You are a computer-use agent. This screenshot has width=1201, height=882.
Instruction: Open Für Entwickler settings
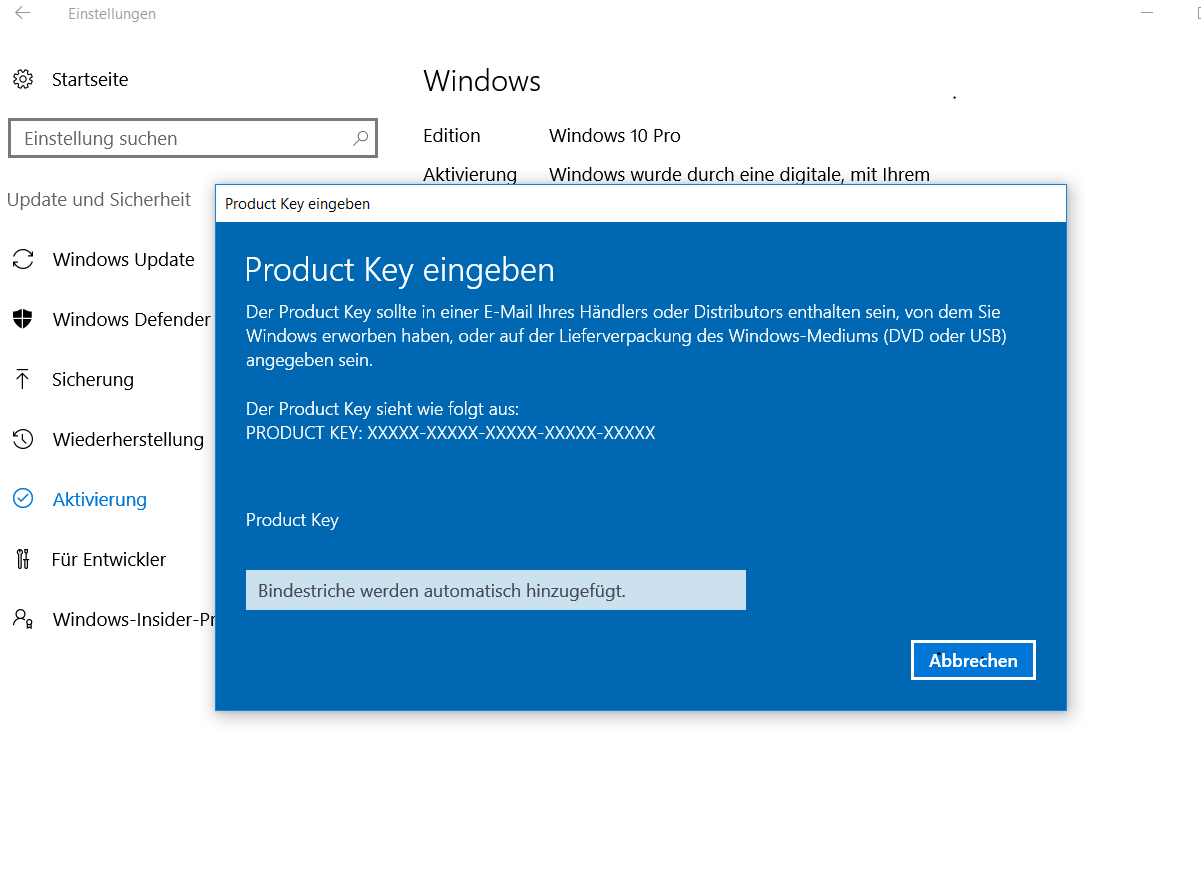tap(109, 559)
